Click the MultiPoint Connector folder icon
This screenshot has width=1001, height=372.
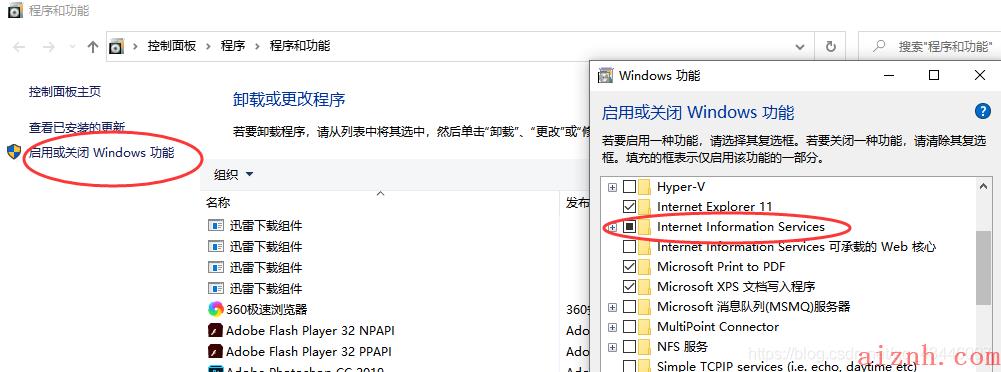pyautogui.click(x=644, y=327)
